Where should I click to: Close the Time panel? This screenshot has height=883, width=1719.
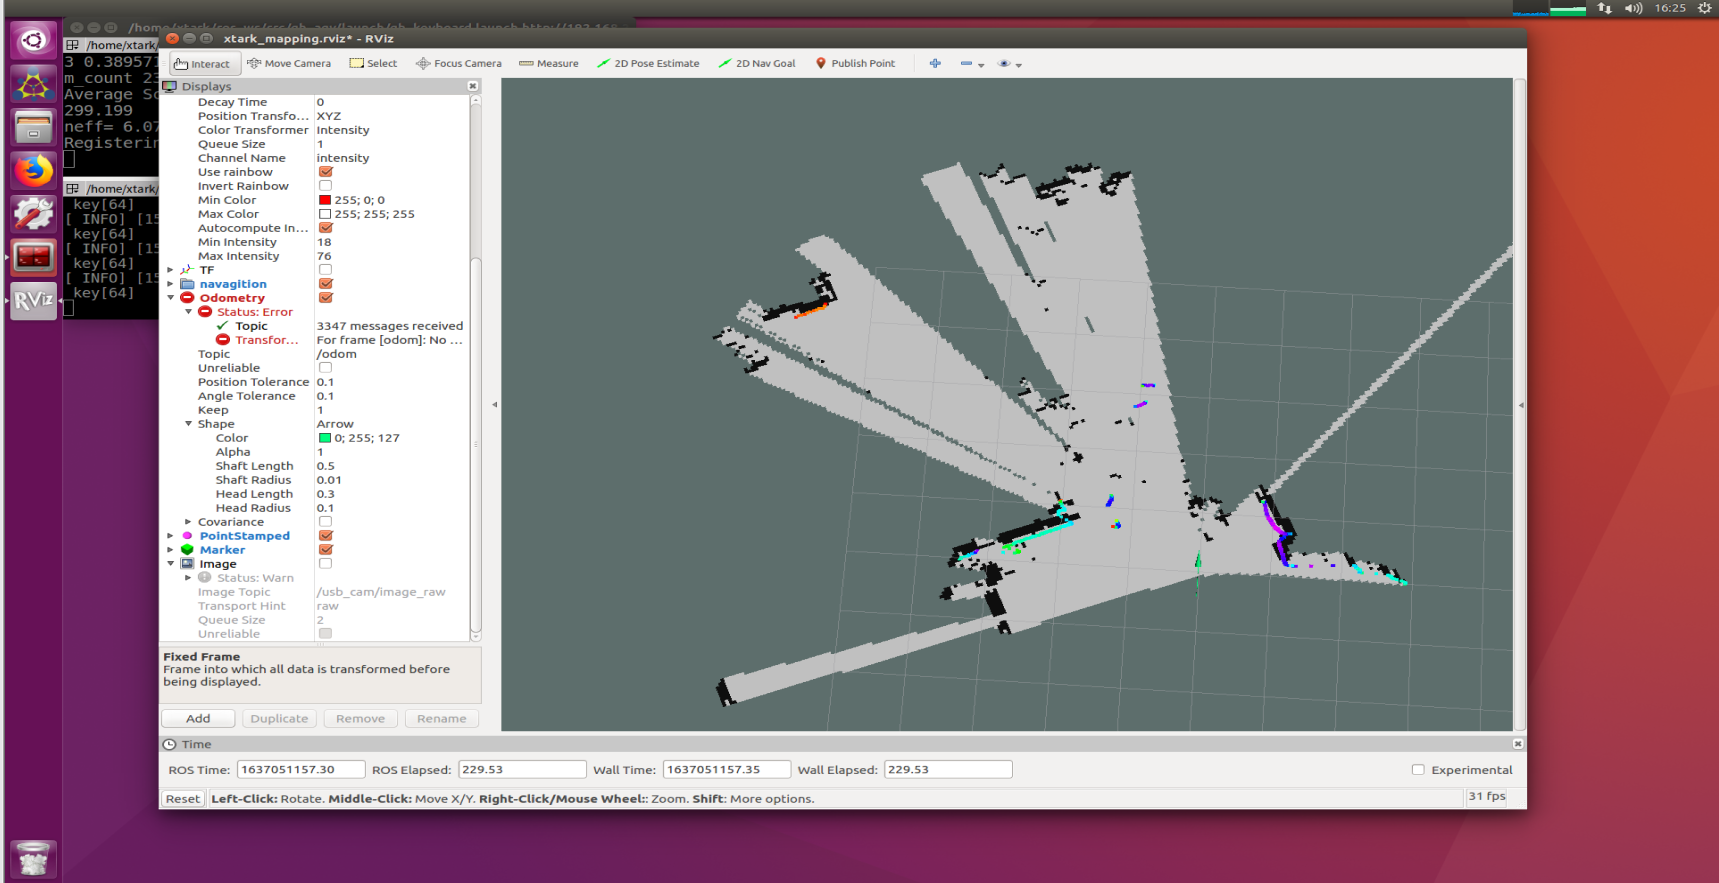pyautogui.click(x=1518, y=744)
